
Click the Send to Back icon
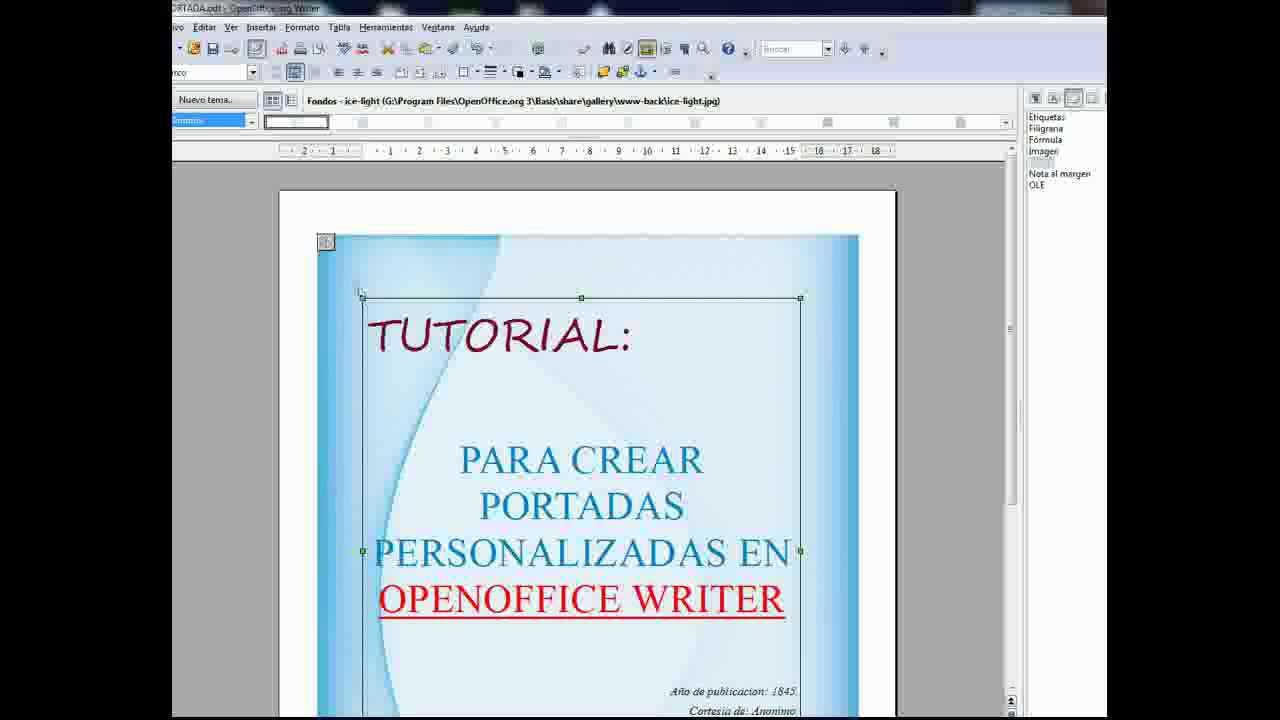(x=622, y=72)
